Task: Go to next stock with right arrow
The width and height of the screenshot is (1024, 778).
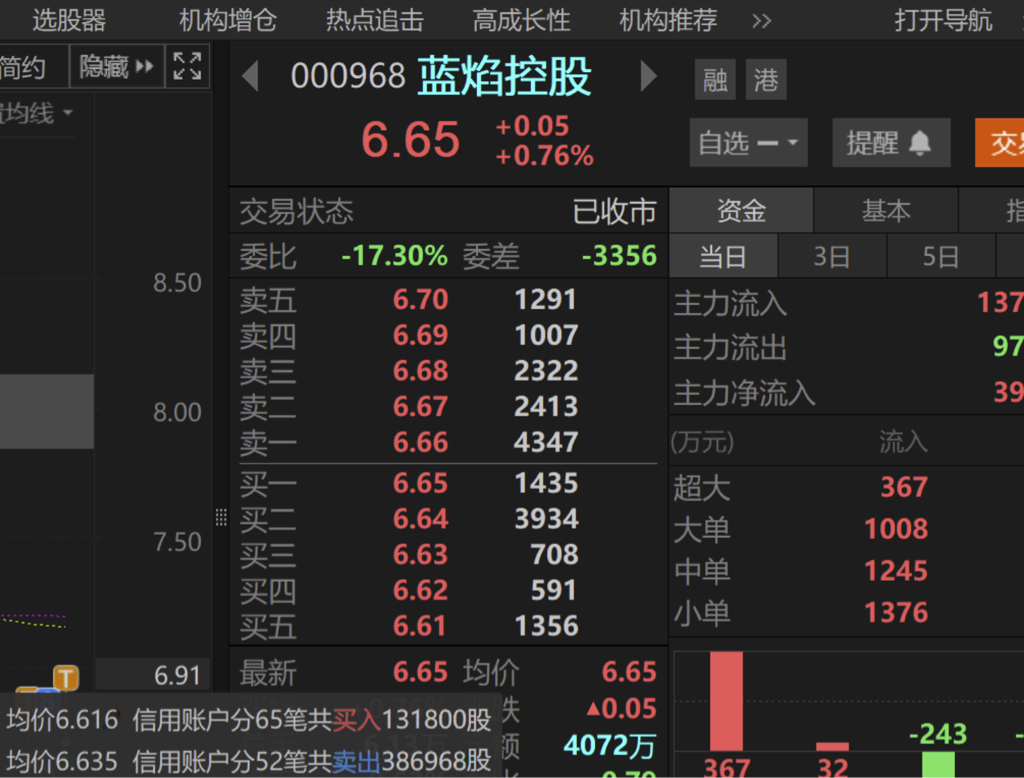Action: [x=648, y=76]
